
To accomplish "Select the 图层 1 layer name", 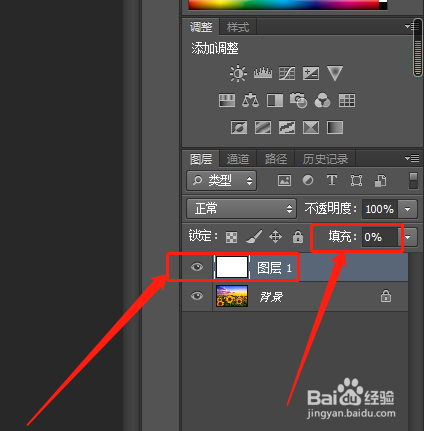I will coord(274,268).
